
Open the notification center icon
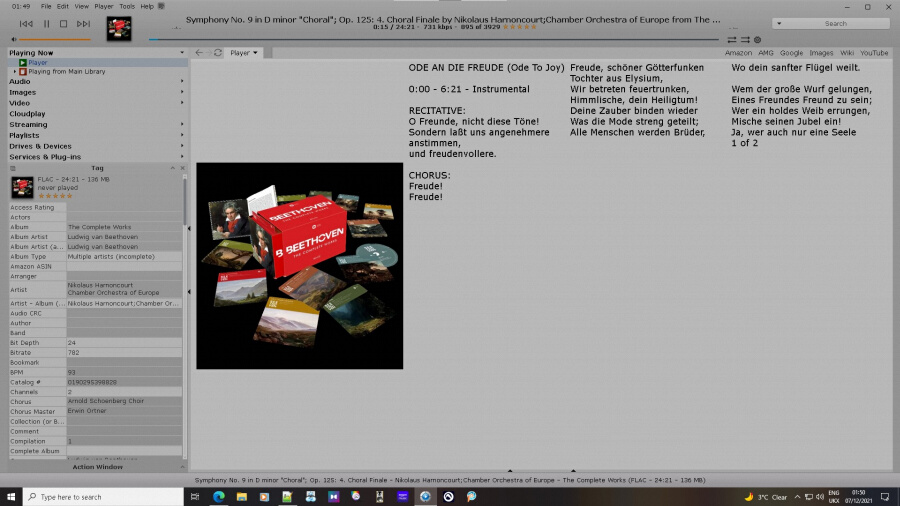pyautogui.click(x=885, y=497)
